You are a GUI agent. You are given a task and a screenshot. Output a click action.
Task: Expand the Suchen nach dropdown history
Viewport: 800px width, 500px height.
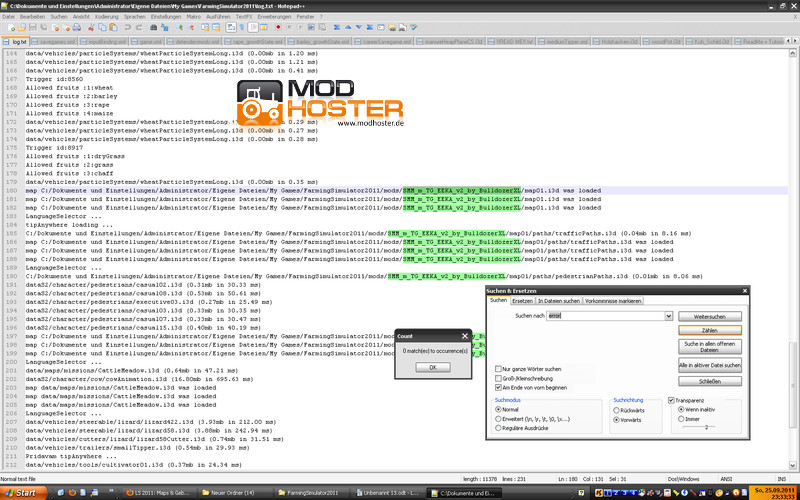point(668,316)
